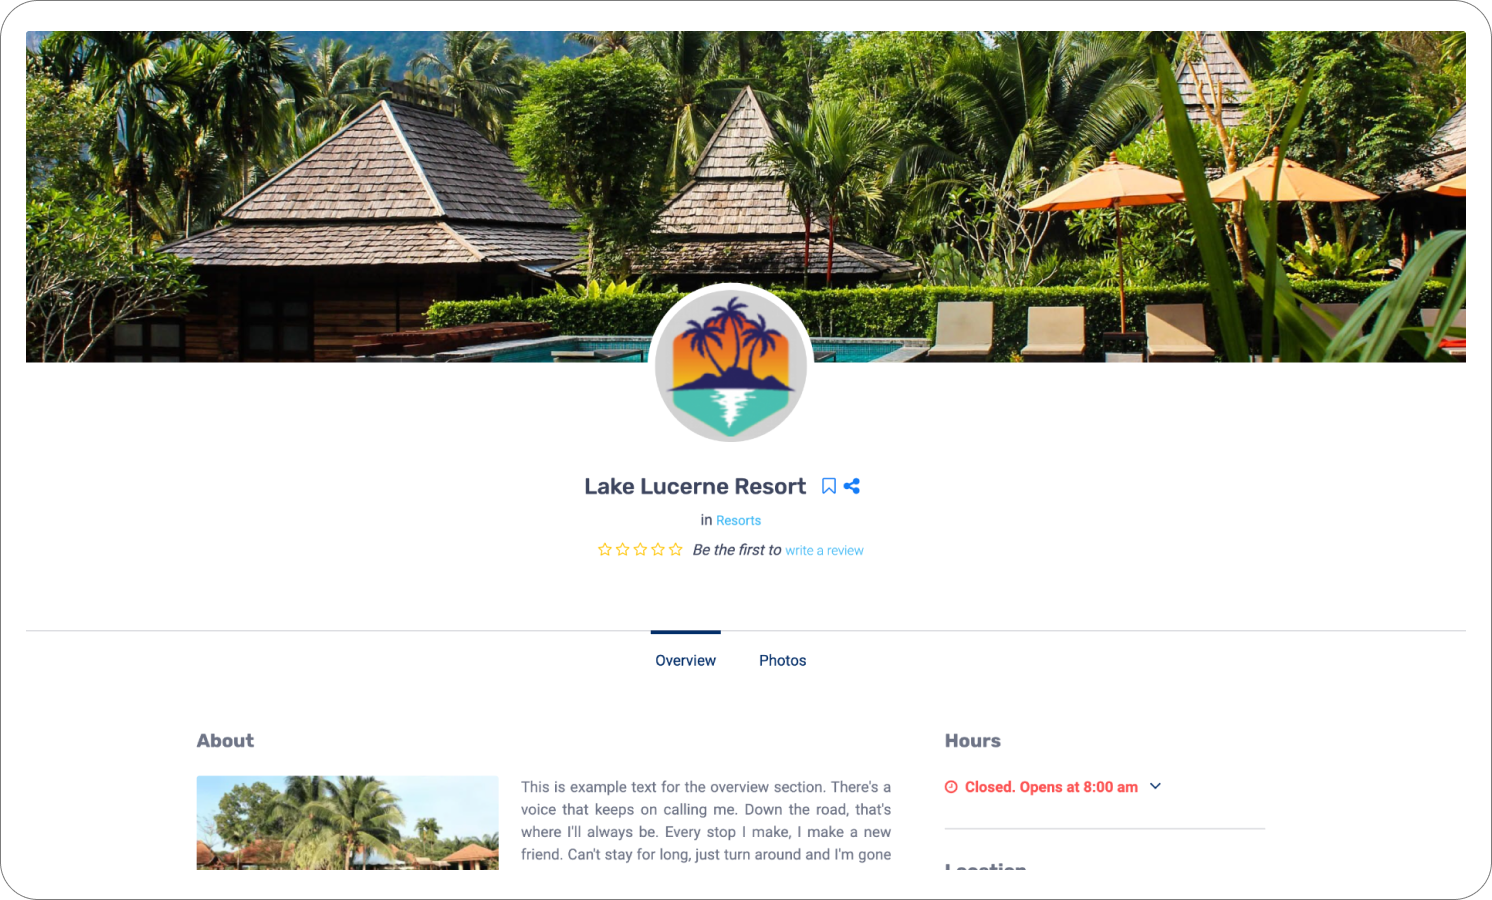The width and height of the screenshot is (1492, 900).
Task: Bookmark Lake Lucerne Resort with the bookmark icon
Action: [829, 486]
